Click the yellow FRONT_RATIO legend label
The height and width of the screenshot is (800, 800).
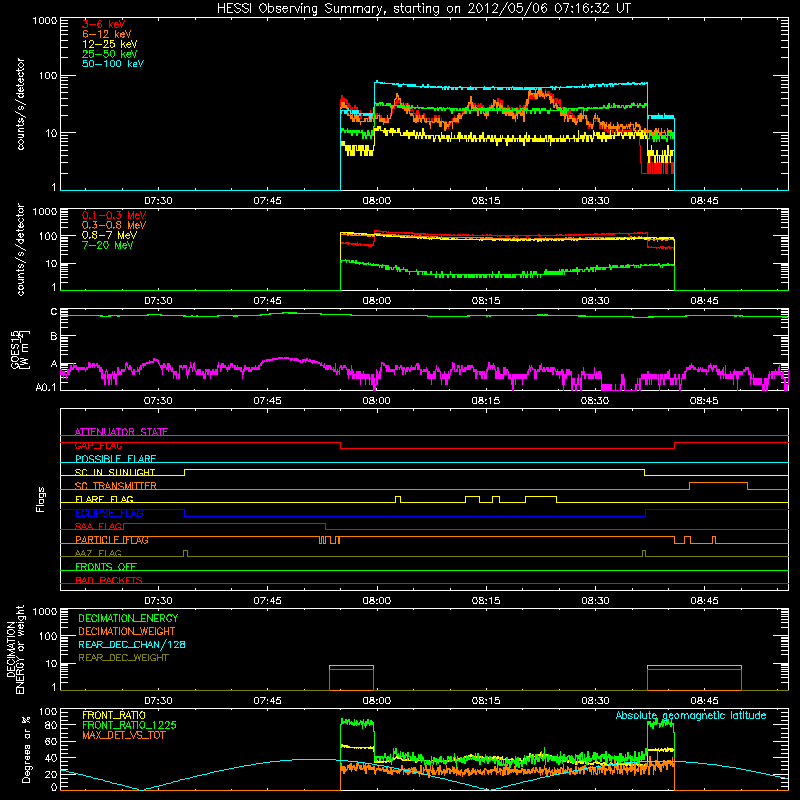point(114,715)
